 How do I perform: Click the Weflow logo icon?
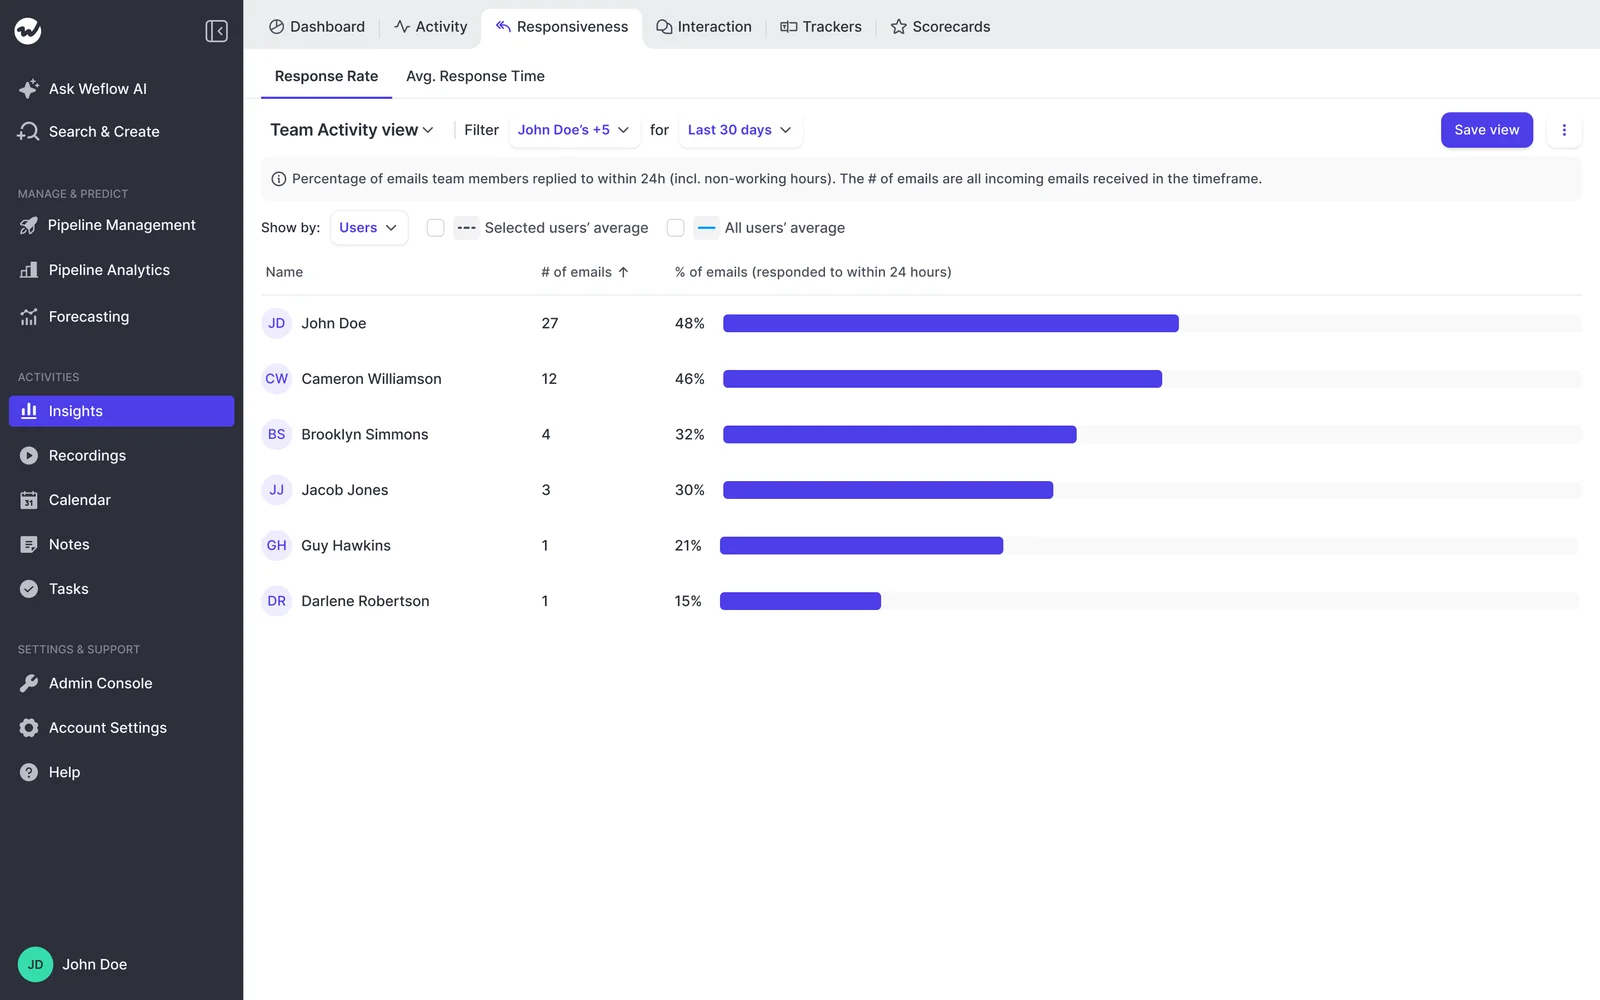click(x=28, y=31)
